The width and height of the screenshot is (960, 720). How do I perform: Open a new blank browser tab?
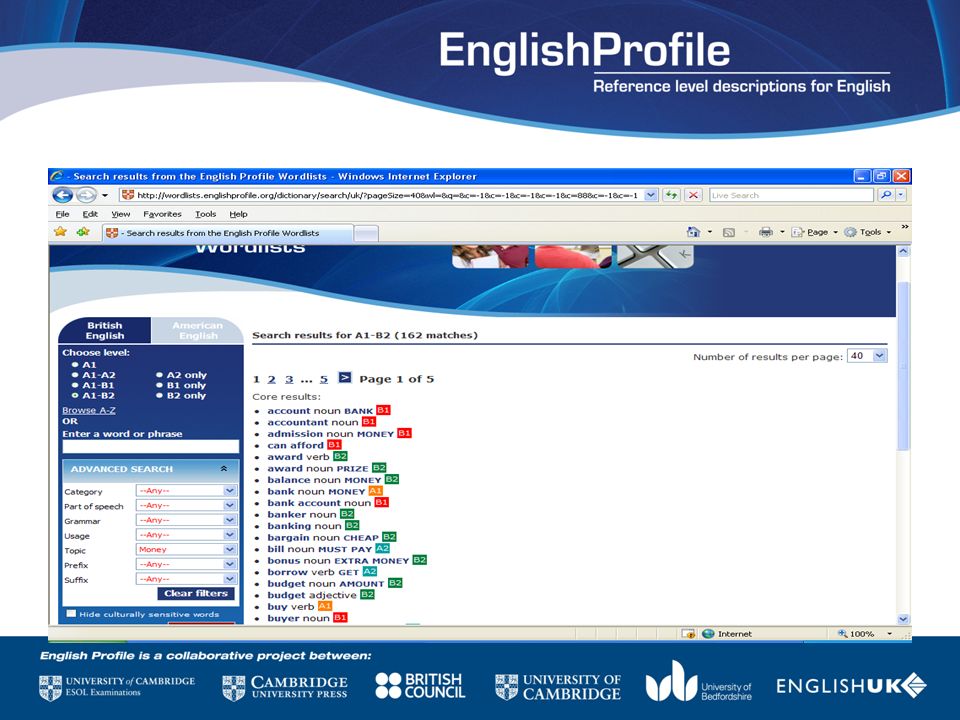tap(366, 233)
